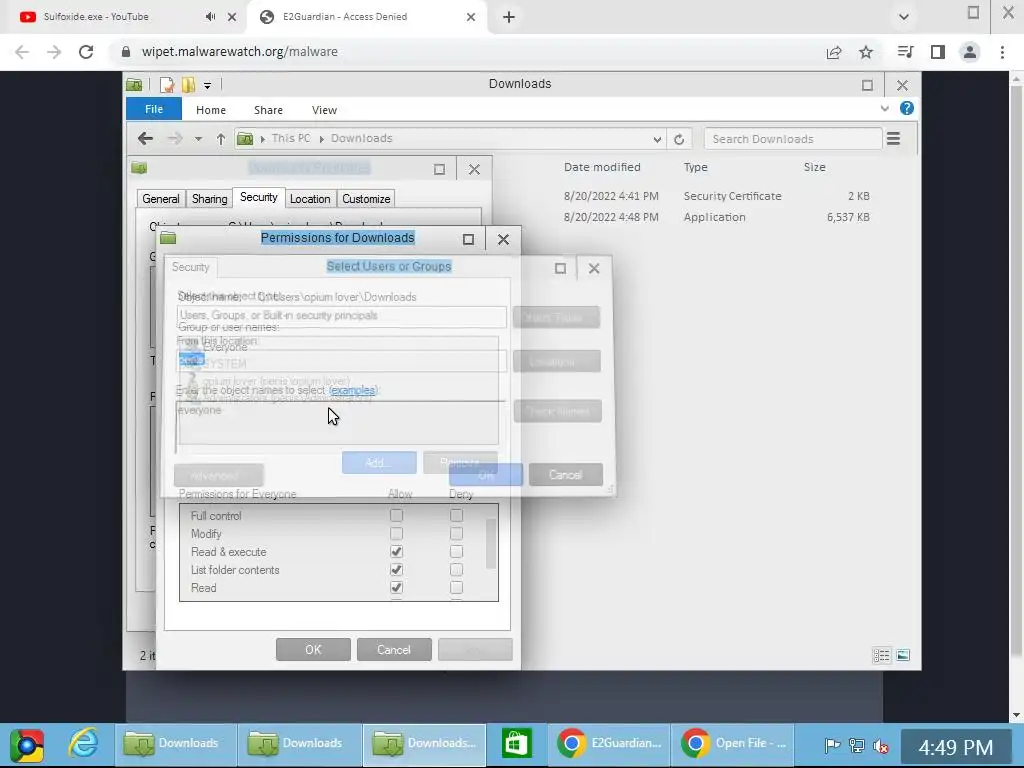
Task: Expand breadcrumb arrow before This PC
Action: coord(263,139)
